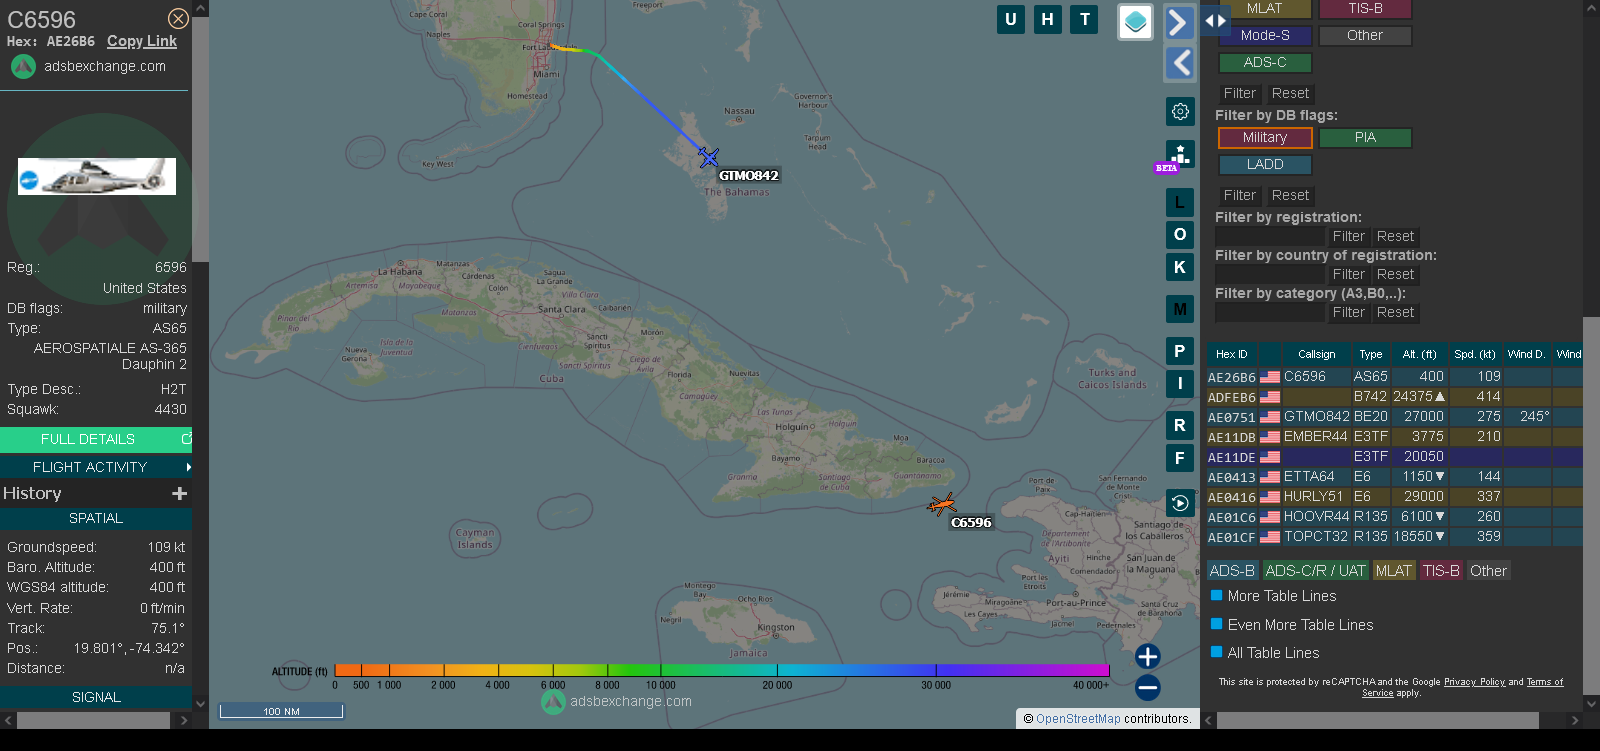Sort table by Wind D. column
This screenshot has height=751, width=1600.
coord(1526,354)
